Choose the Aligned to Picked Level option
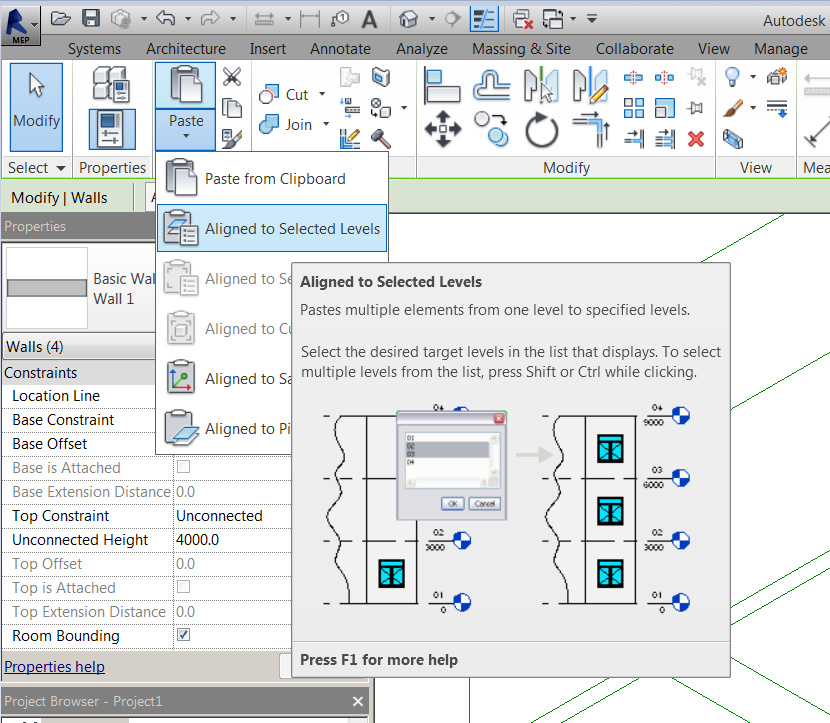830x723 pixels. [x=224, y=428]
